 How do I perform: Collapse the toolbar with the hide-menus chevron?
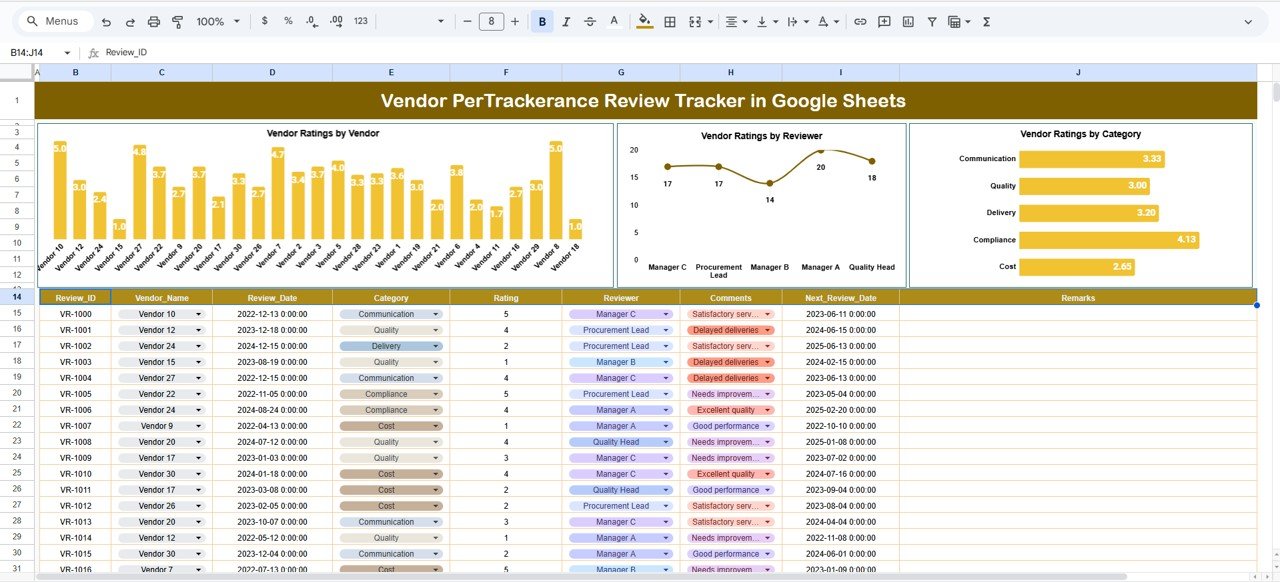click(1247, 20)
